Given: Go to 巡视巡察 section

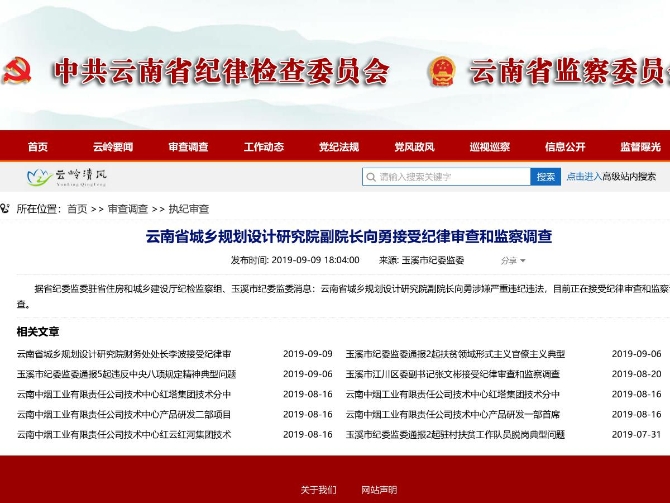Looking at the screenshot, I should (x=489, y=147).
